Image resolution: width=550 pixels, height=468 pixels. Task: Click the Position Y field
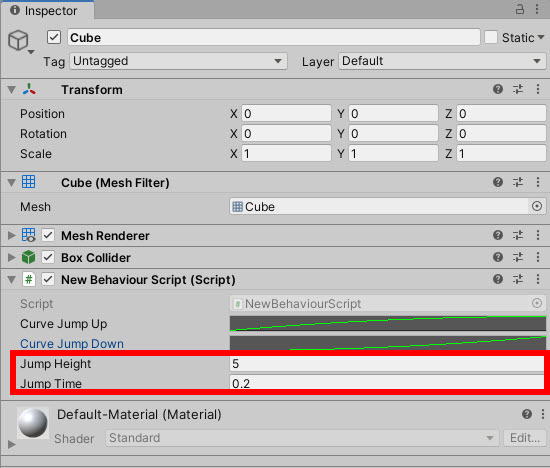(393, 114)
